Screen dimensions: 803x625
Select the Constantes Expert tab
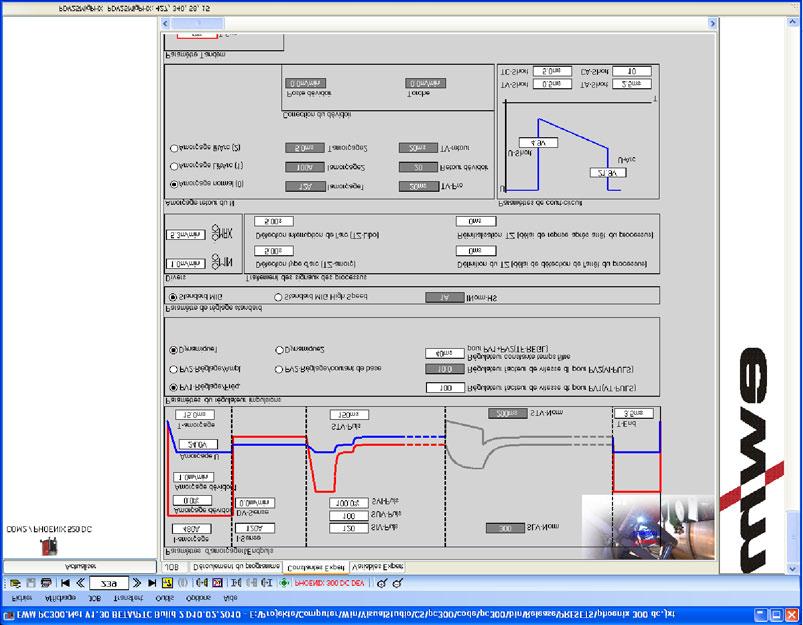coord(315,568)
